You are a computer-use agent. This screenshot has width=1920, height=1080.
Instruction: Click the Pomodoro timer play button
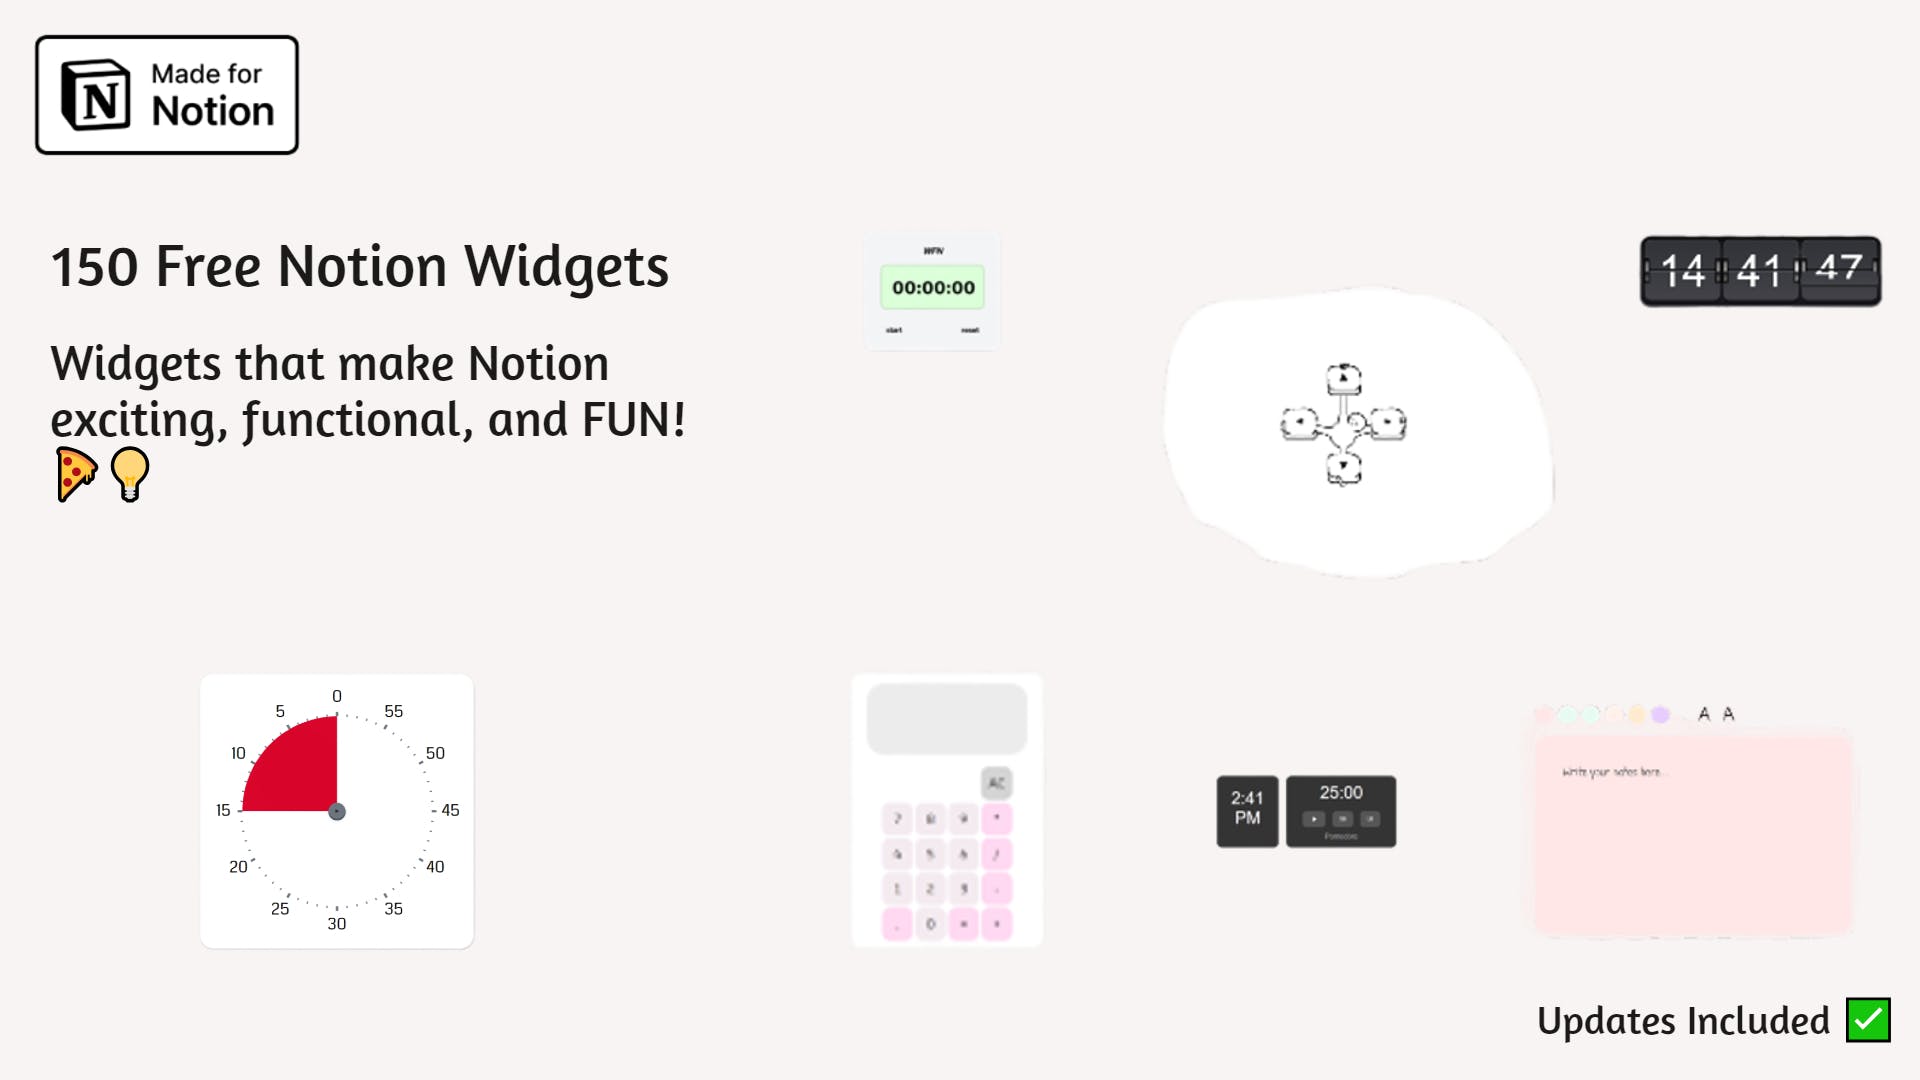pos(1313,819)
